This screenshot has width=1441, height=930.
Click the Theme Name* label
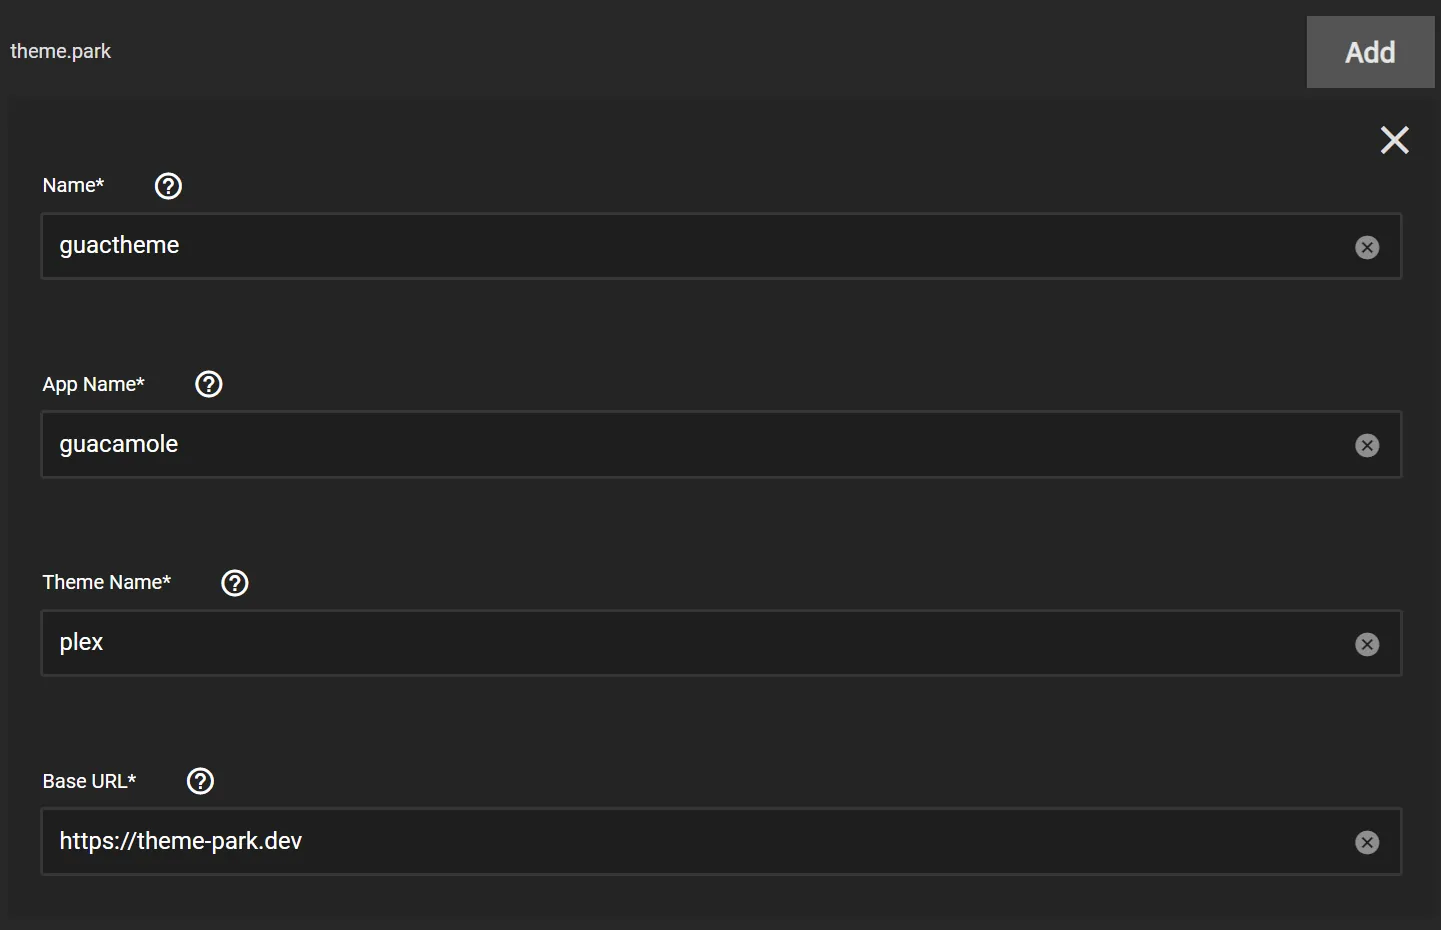click(x=106, y=583)
